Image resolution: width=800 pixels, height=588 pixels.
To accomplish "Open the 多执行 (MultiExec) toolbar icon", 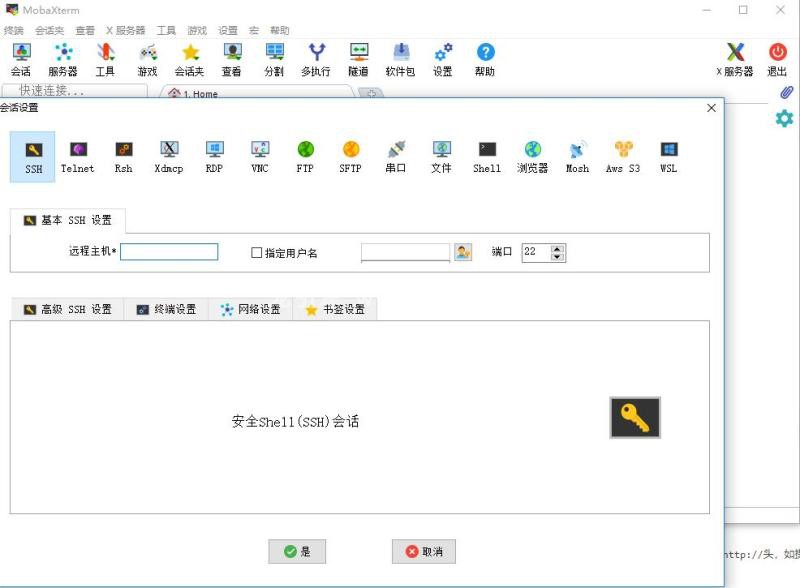I will pyautogui.click(x=316, y=60).
